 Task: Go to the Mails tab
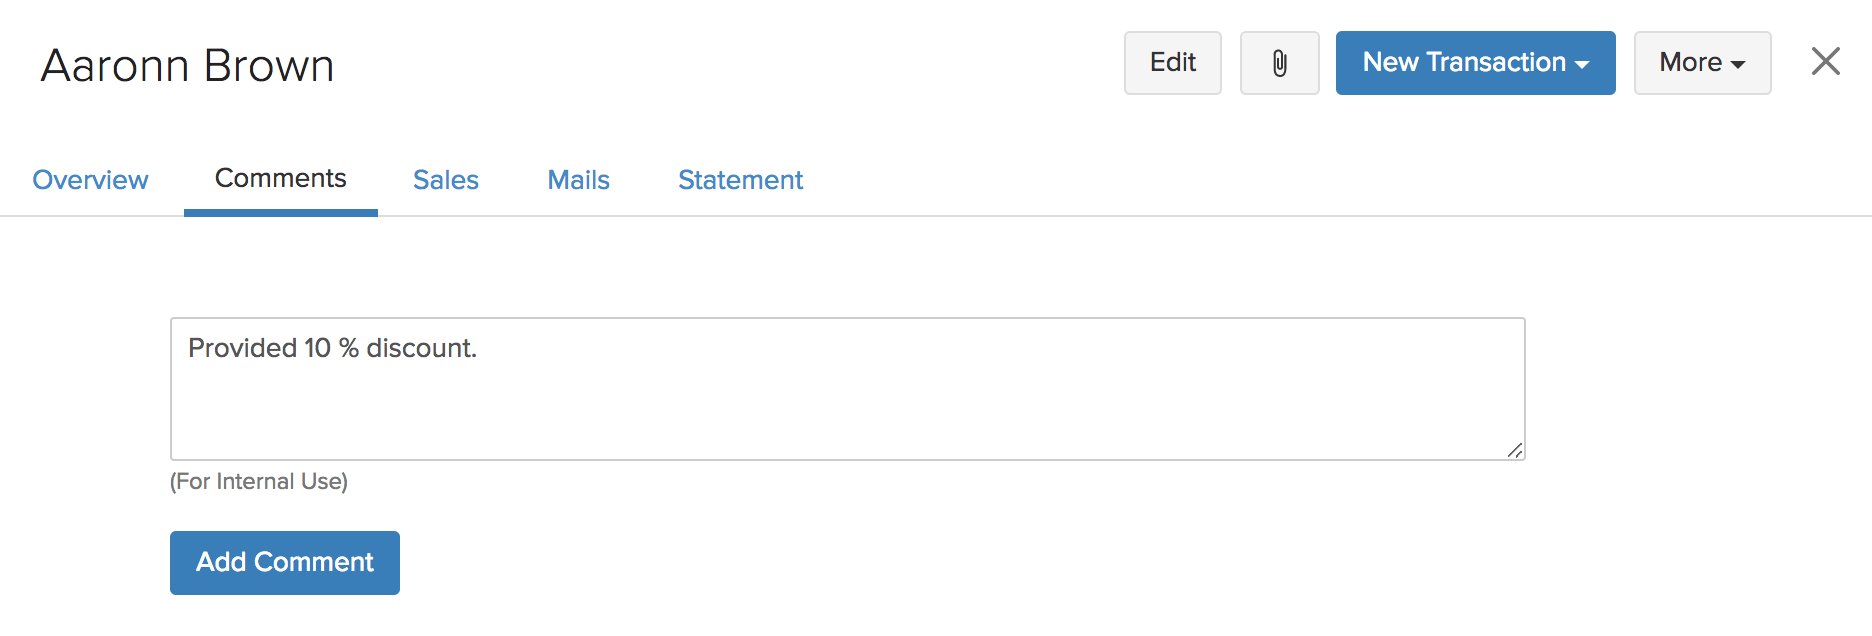tap(578, 180)
